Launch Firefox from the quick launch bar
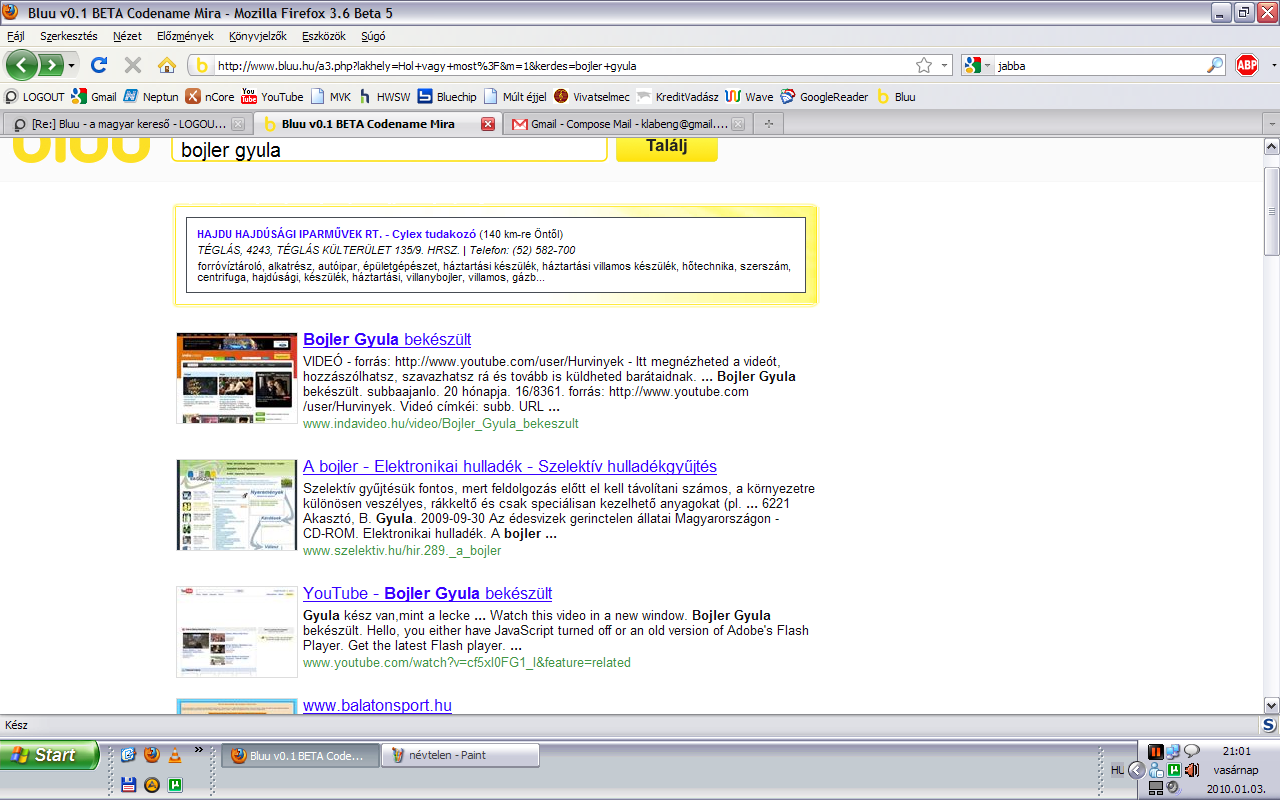The height and width of the screenshot is (800, 1280). pyautogui.click(x=151, y=755)
